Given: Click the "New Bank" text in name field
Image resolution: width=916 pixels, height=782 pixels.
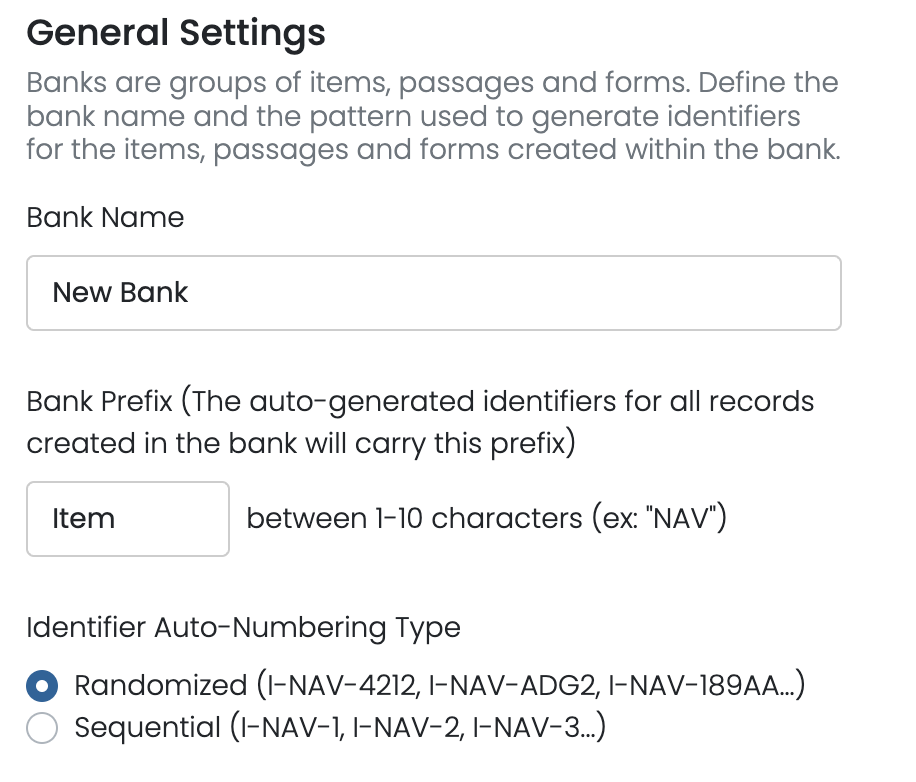Looking at the screenshot, I should coord(121,293).
